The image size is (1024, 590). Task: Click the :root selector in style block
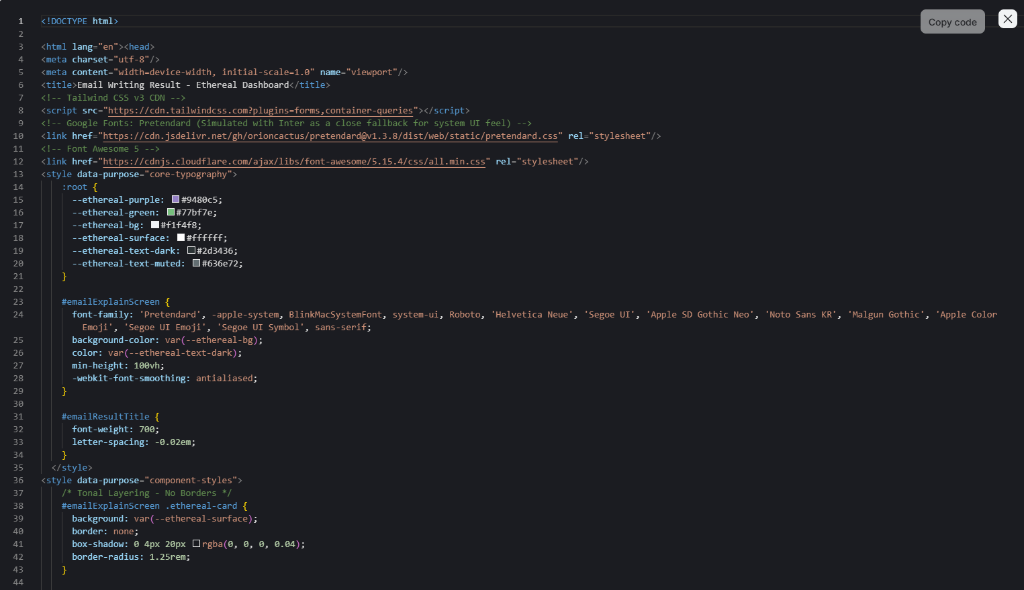pos(76,187)
